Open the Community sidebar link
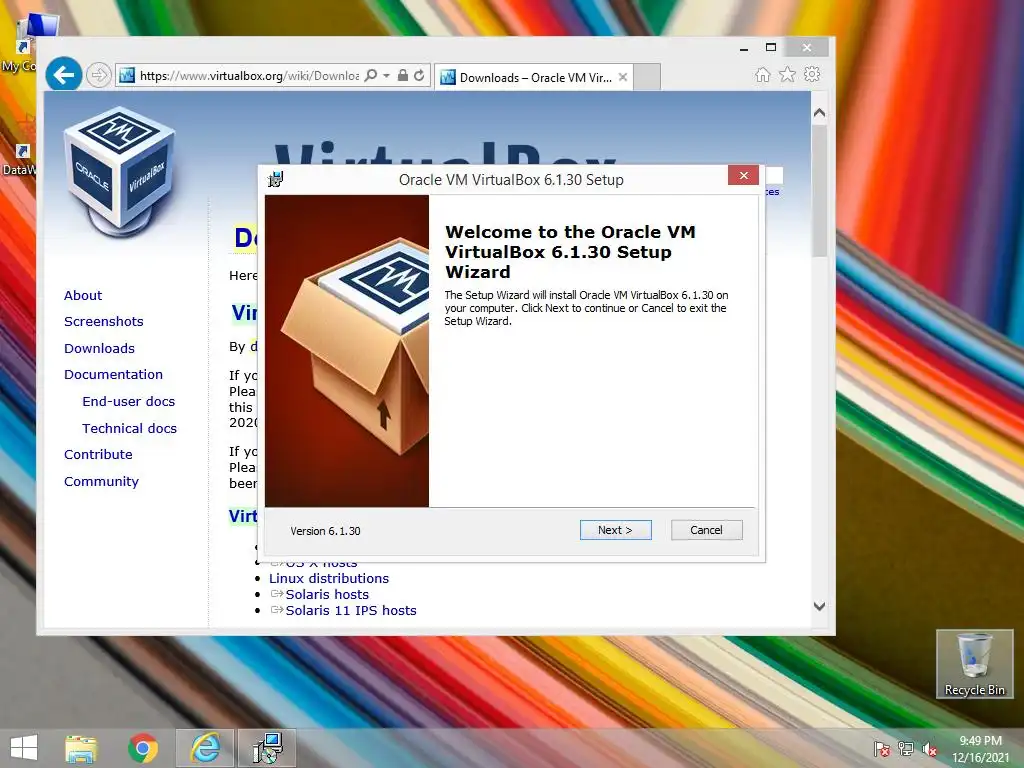 (101, 481)
